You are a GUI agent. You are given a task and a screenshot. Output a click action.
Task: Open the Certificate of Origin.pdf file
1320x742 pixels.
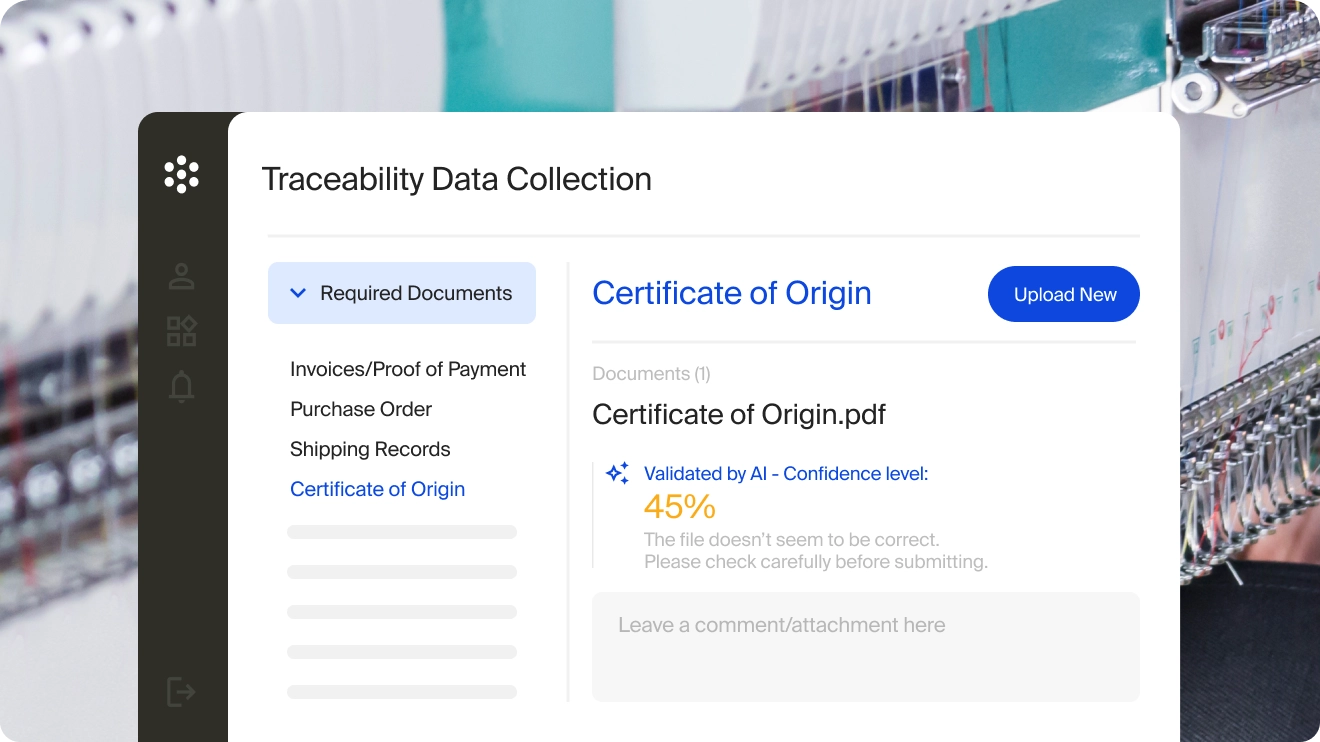[738, 414]
